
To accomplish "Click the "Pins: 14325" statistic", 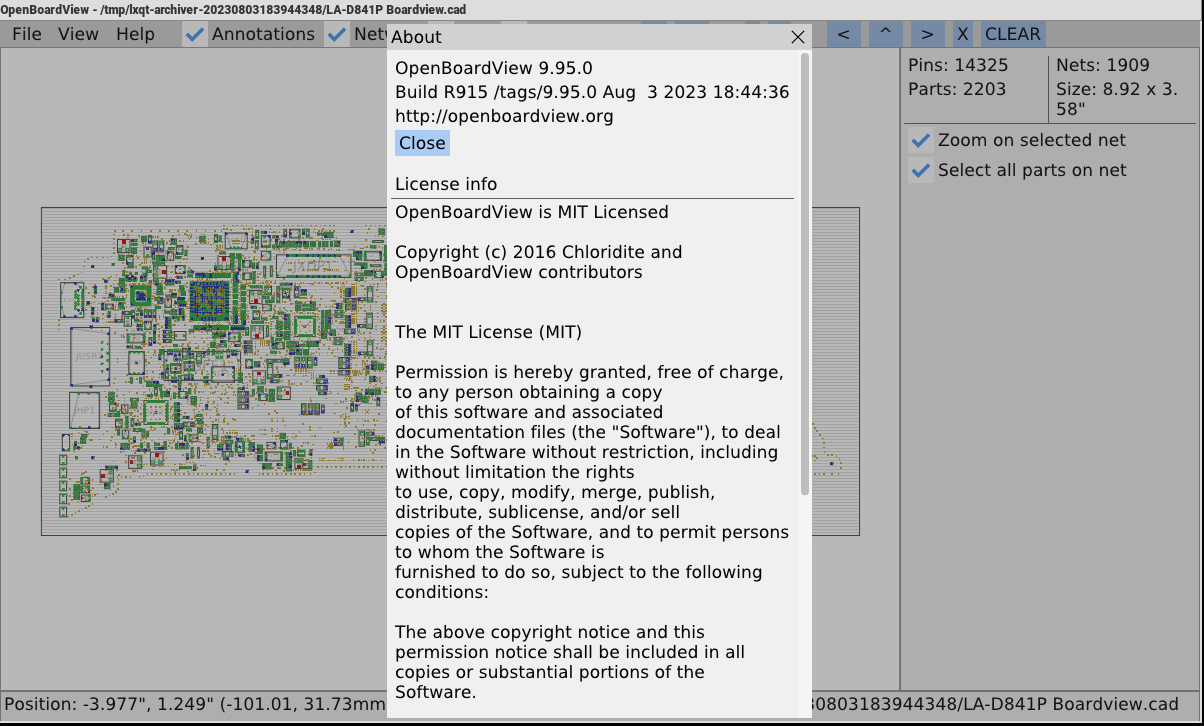I will (x=958, y=65).
